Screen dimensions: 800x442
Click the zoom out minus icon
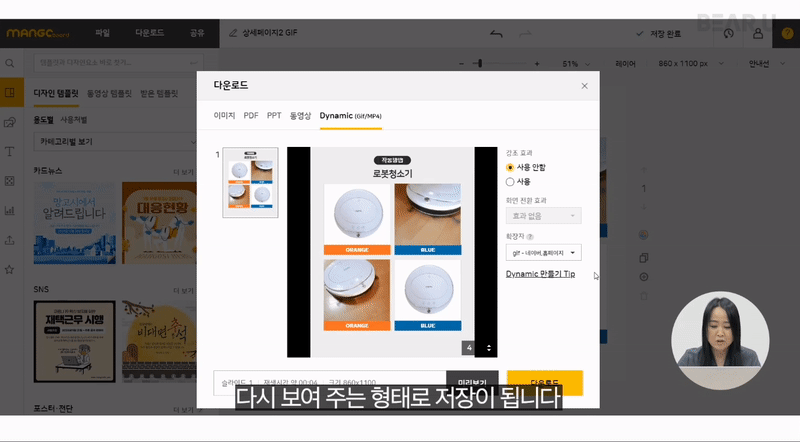point(461,64)
